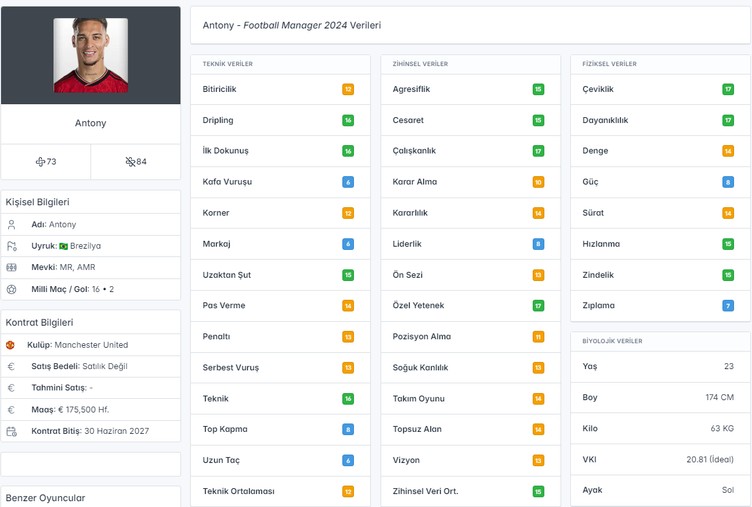Click the 30 Haziran 2027 contract end date
Viewport: 752px width, 507px height.
[x=117, y=431]
